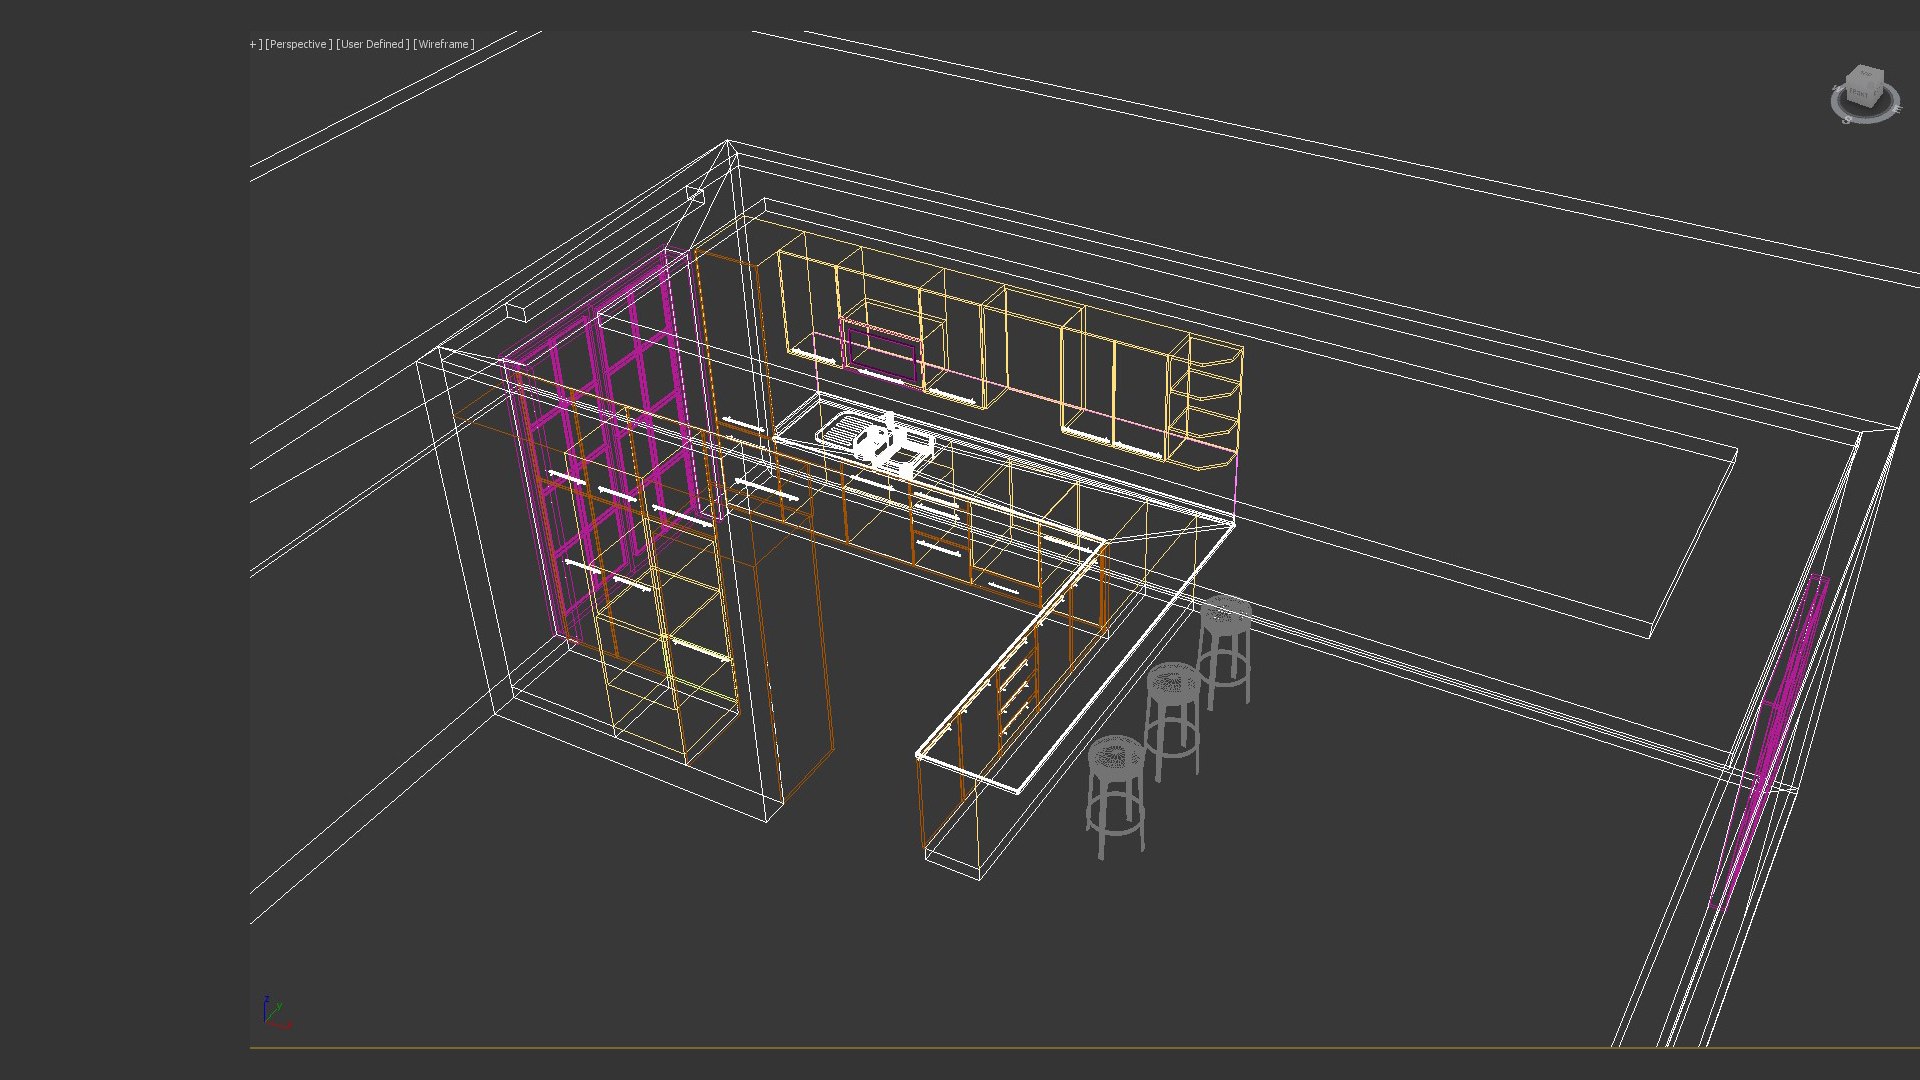Image resolution: width=1920 pixels, height=1080 pixels.
Task: Open the [Perspective] viewport label menu
Action: click(x=298, y=44)
